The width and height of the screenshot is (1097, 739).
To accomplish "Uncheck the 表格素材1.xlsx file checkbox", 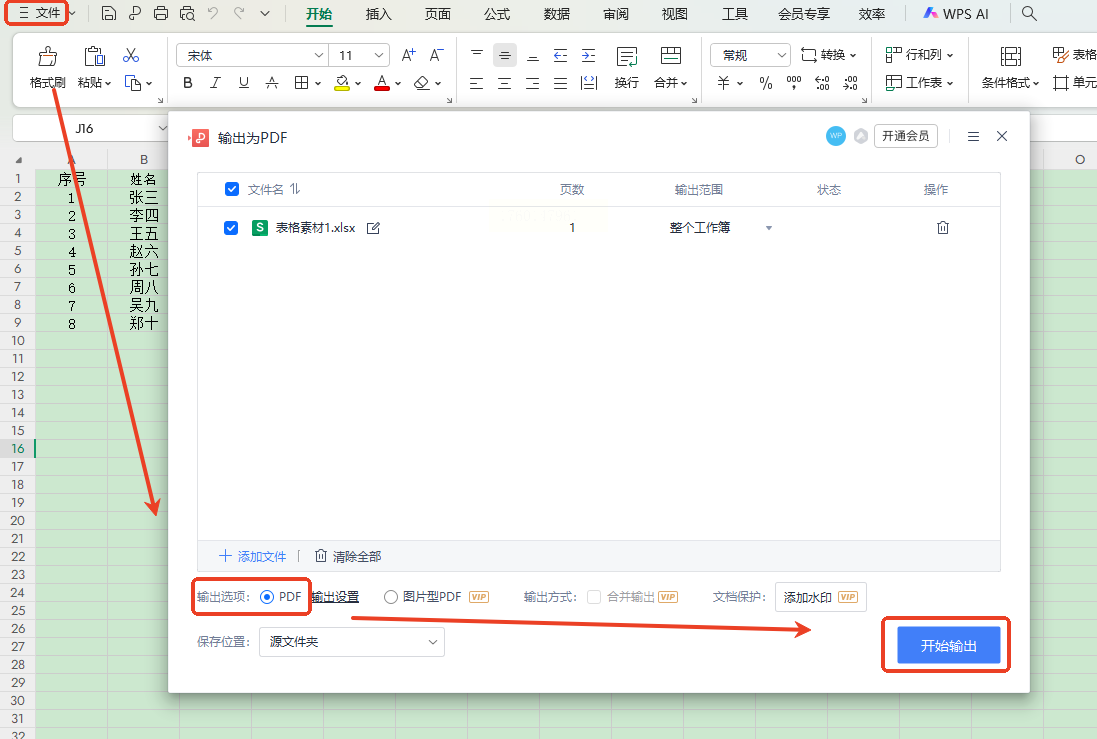I will point(231,228).
